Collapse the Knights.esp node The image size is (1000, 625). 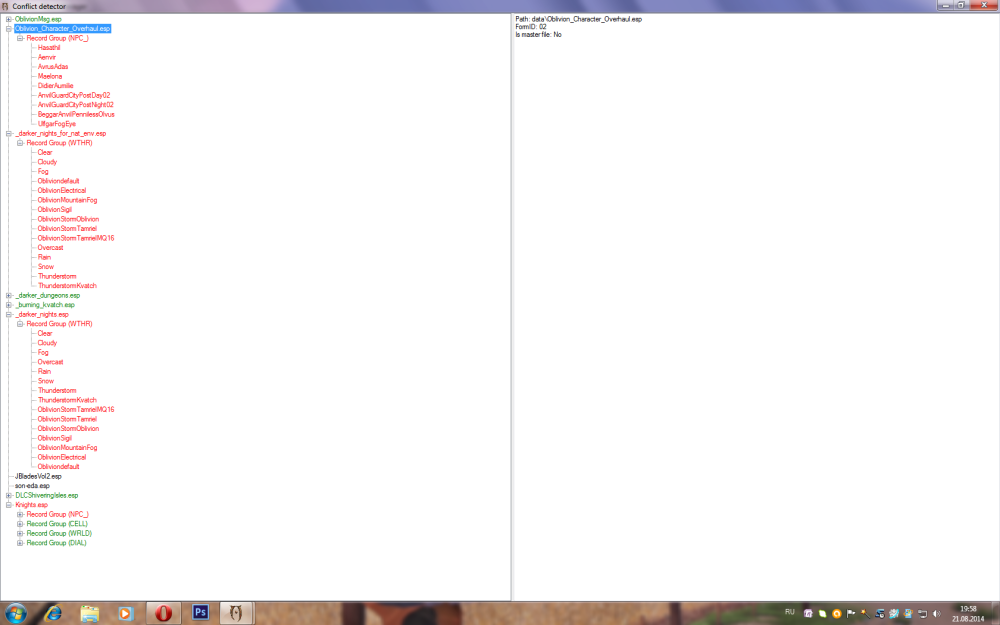pos(9,504)
